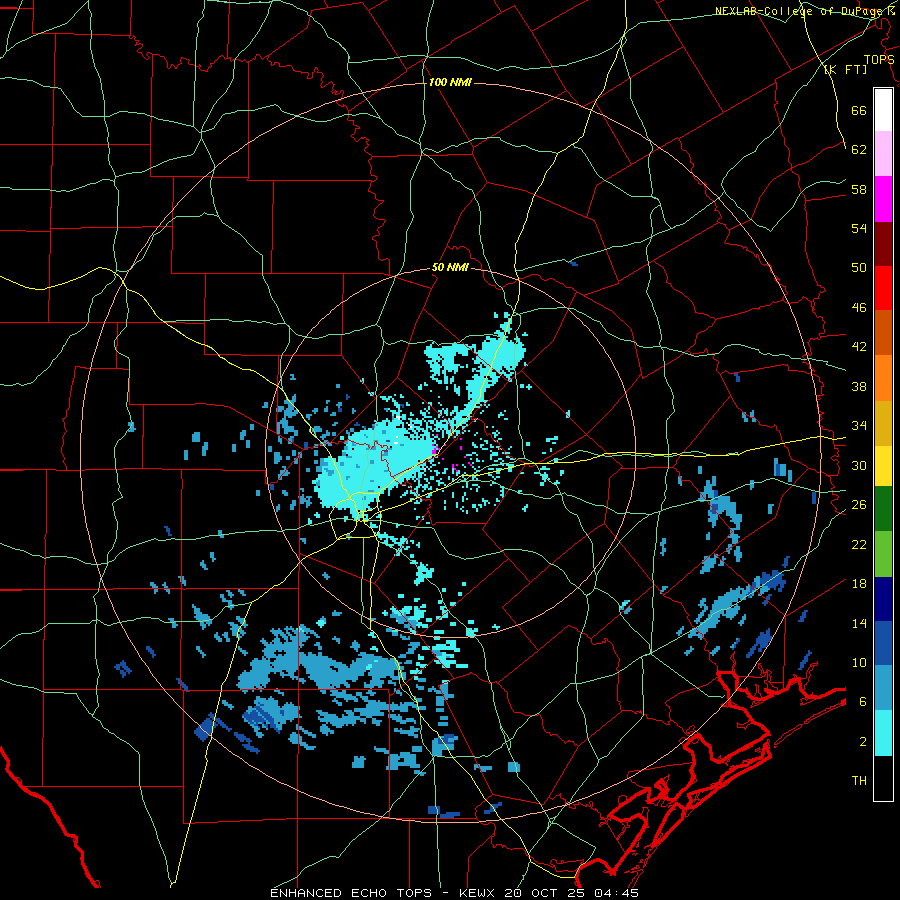The image size is (900, 900).
Task: Select the dark red legend swatch
Action: 883,244
